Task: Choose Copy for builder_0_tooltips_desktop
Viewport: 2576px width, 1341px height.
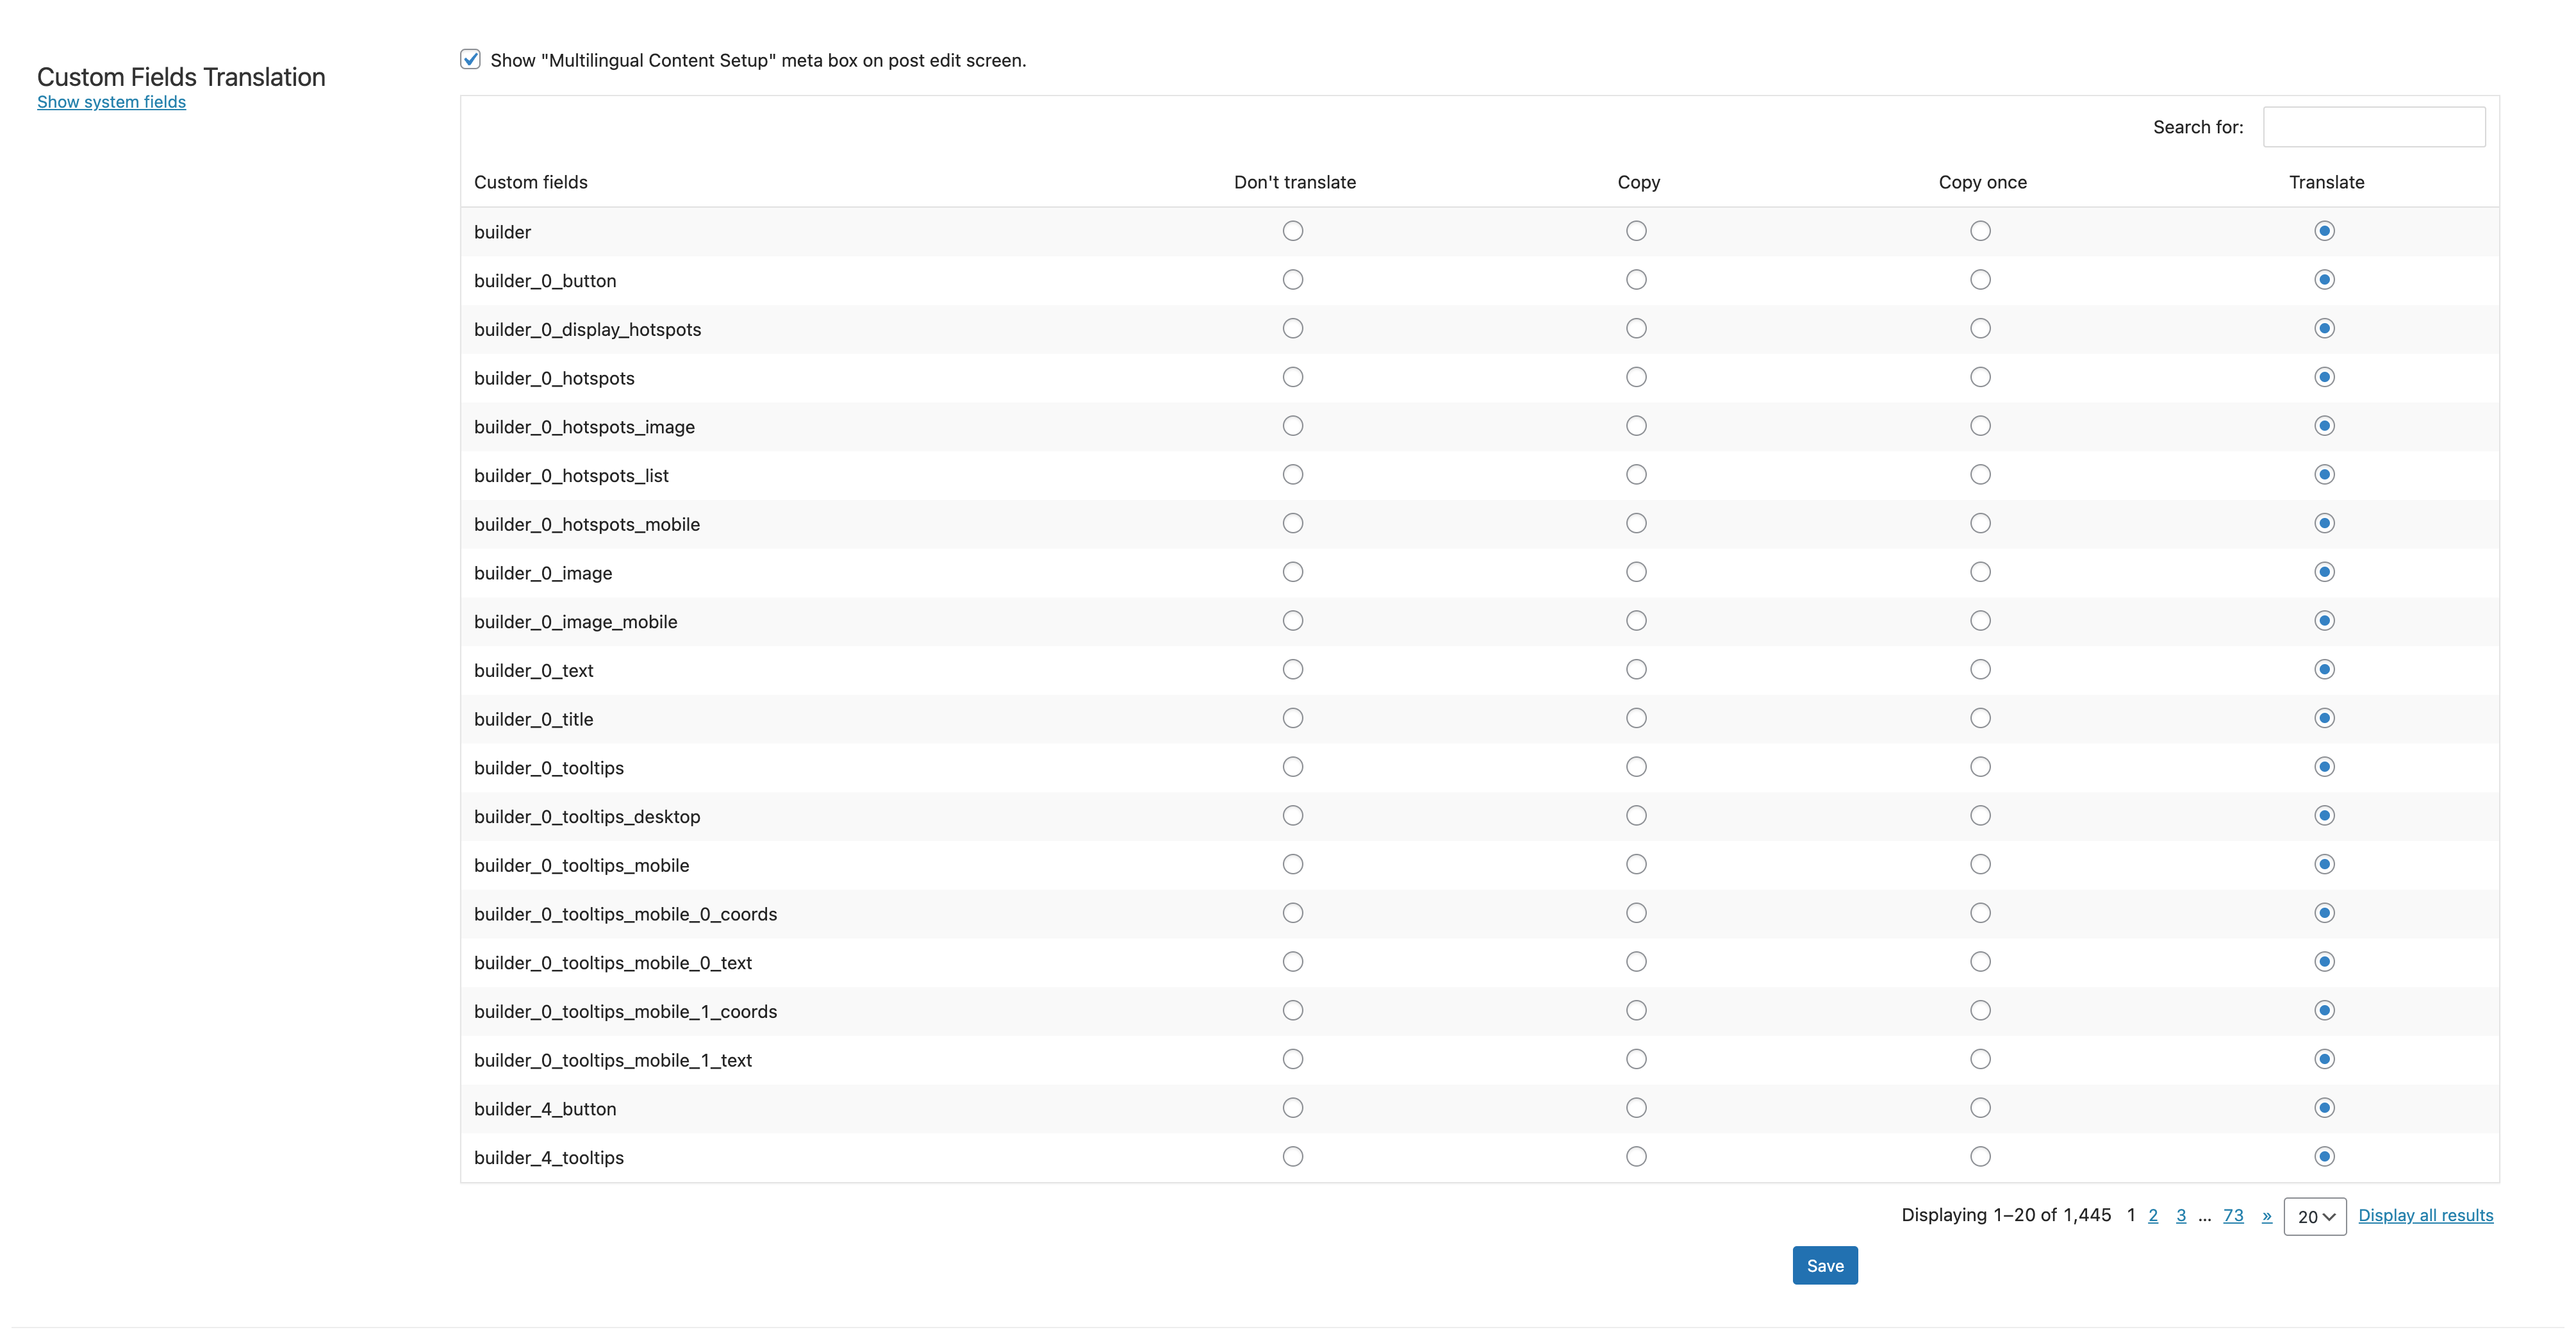Action: (1636, 816)
